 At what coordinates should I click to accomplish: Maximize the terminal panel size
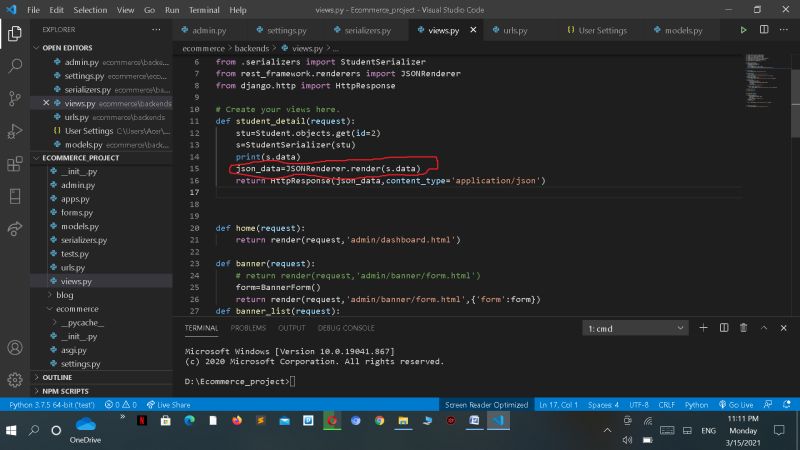pos(764,328)
